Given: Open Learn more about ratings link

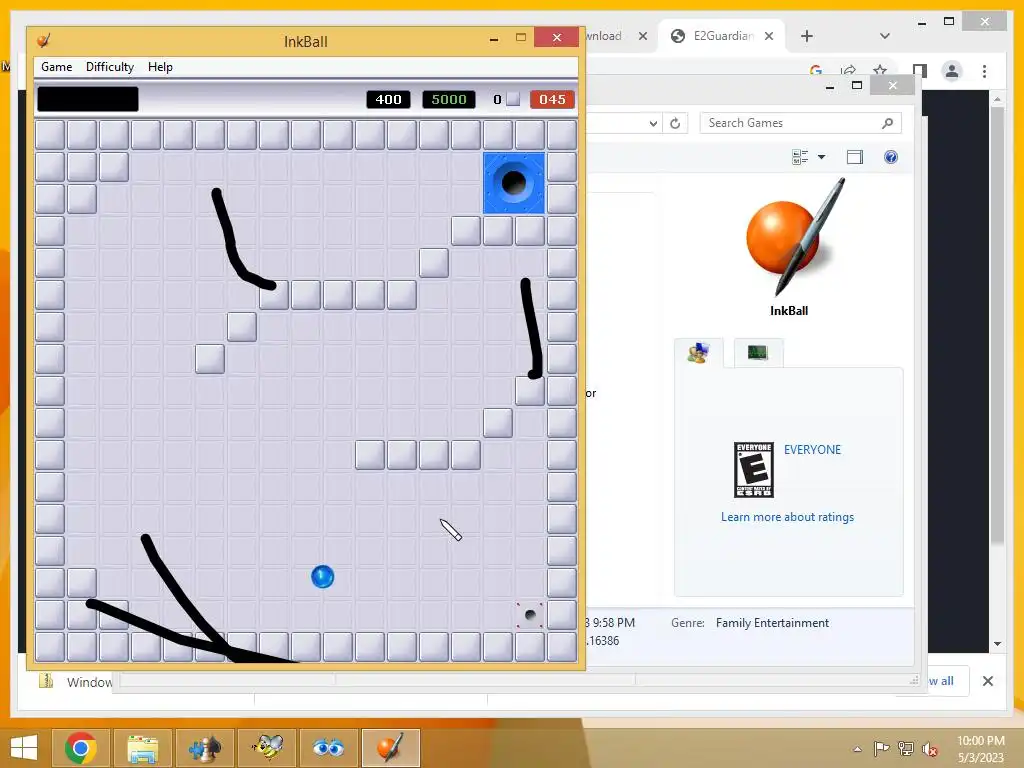Looking at the screenshot, I should pos(787,517).
